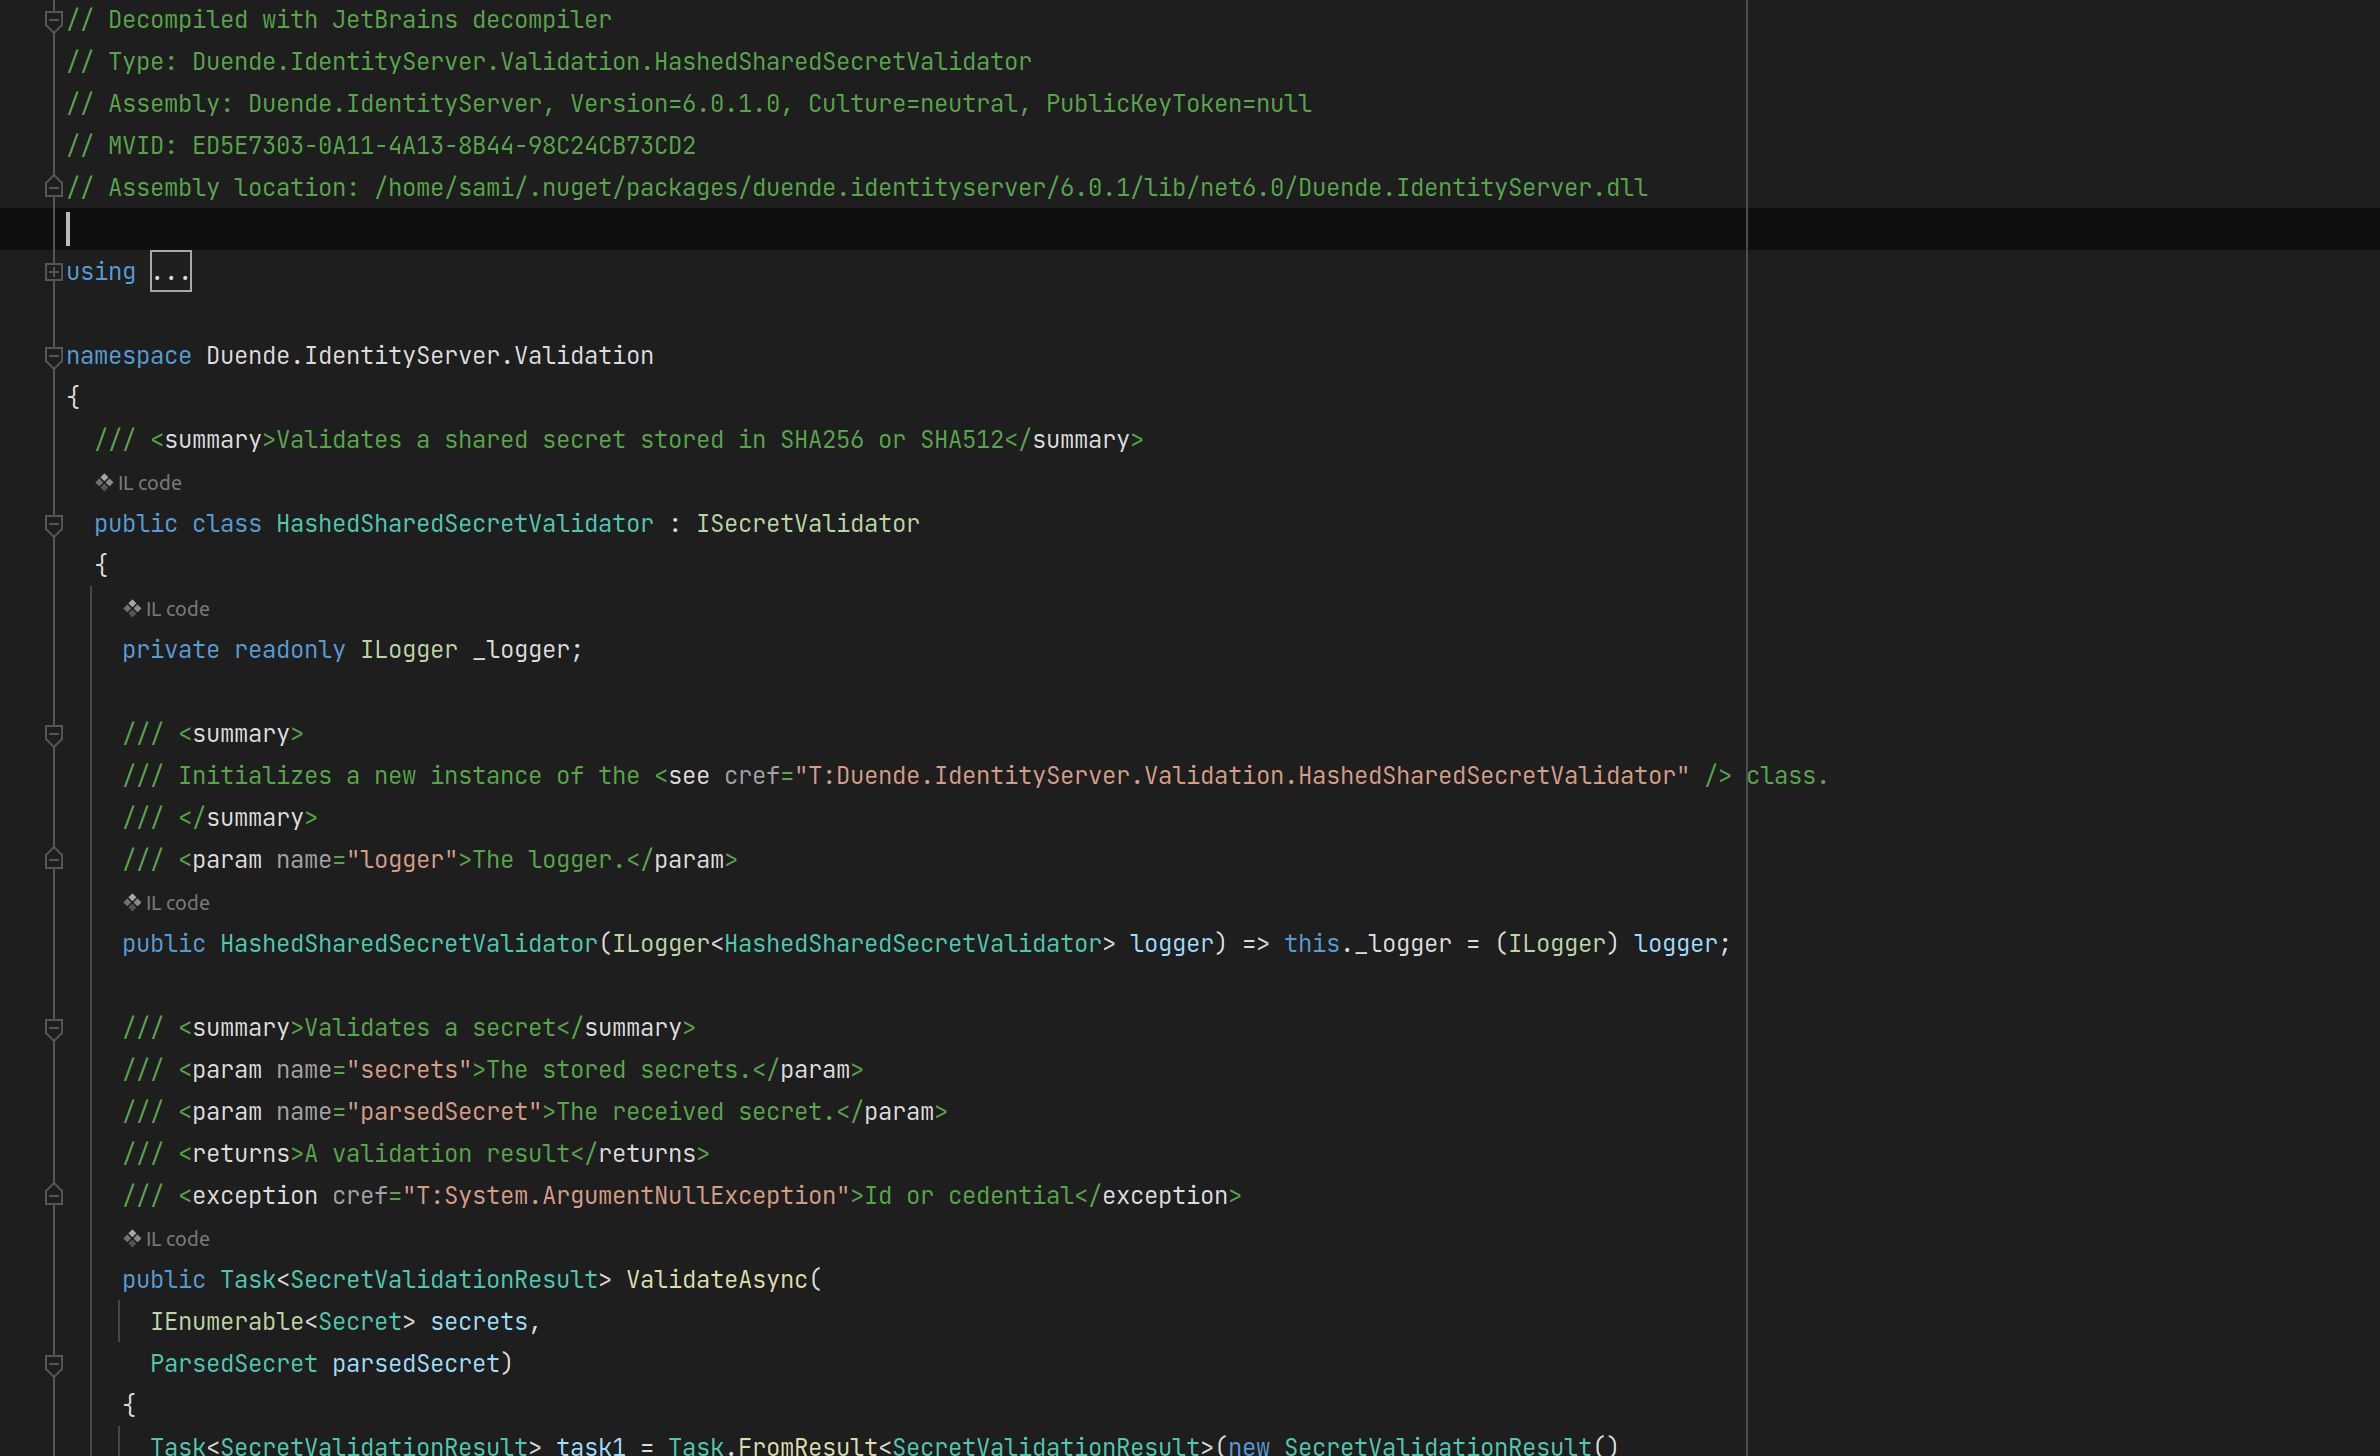The width and height of the screenshot is (2380, 1456).
Task: Click the IL code label above ValidateAsync
Action: pos(176,1238)
